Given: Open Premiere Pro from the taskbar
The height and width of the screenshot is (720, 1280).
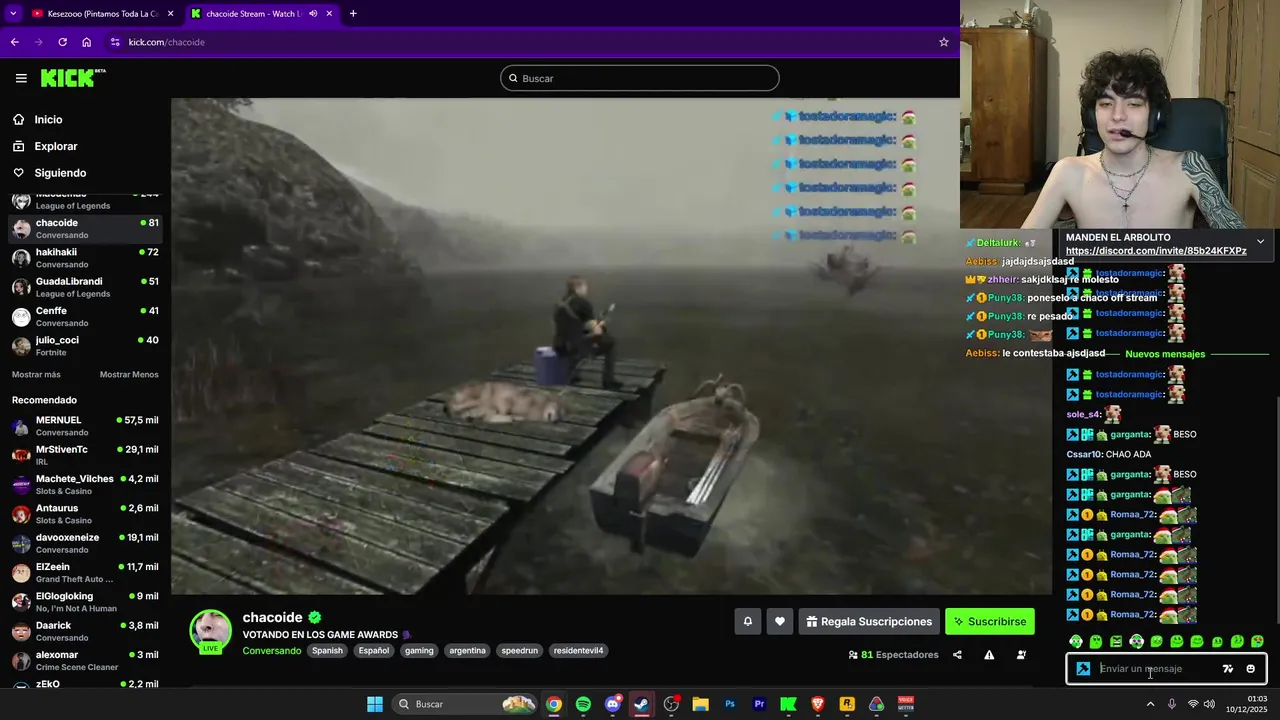Looking at the screenshot, I should coord(759,704).
